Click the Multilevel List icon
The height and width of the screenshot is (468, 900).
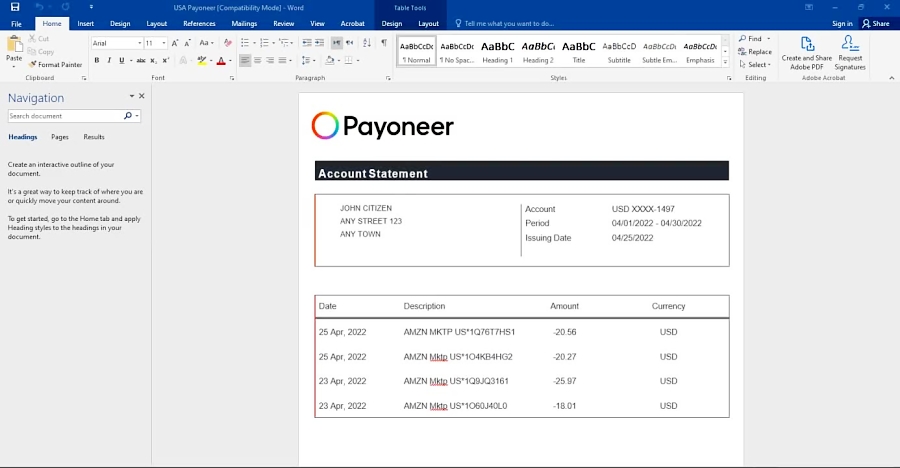coord(284,43)
